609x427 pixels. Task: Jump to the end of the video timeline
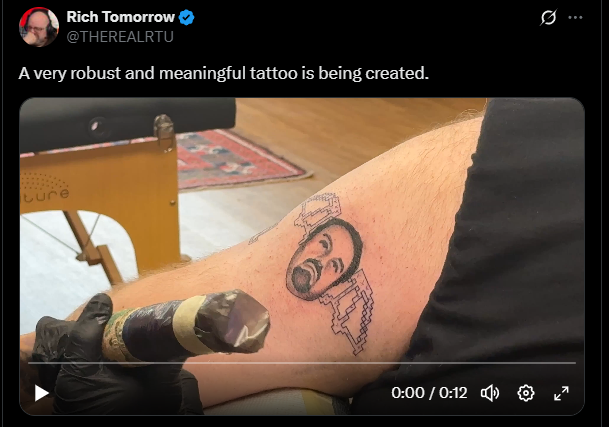[x=575, y=363]
